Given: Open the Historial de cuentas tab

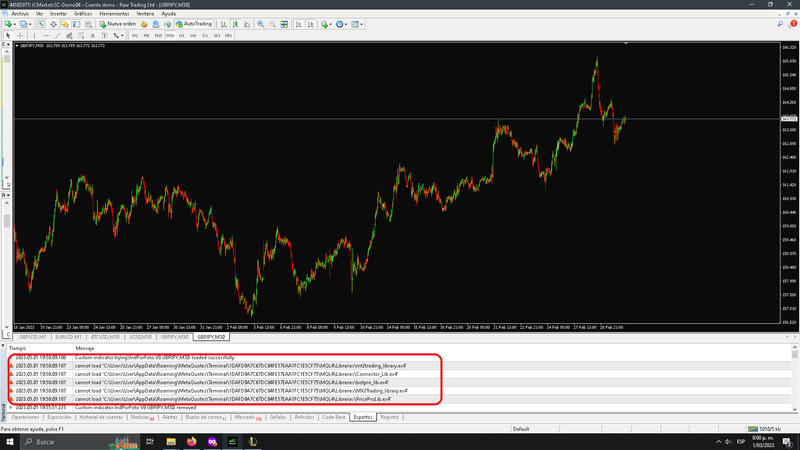Looking at the screenshot, I should [x=101, y=417].
